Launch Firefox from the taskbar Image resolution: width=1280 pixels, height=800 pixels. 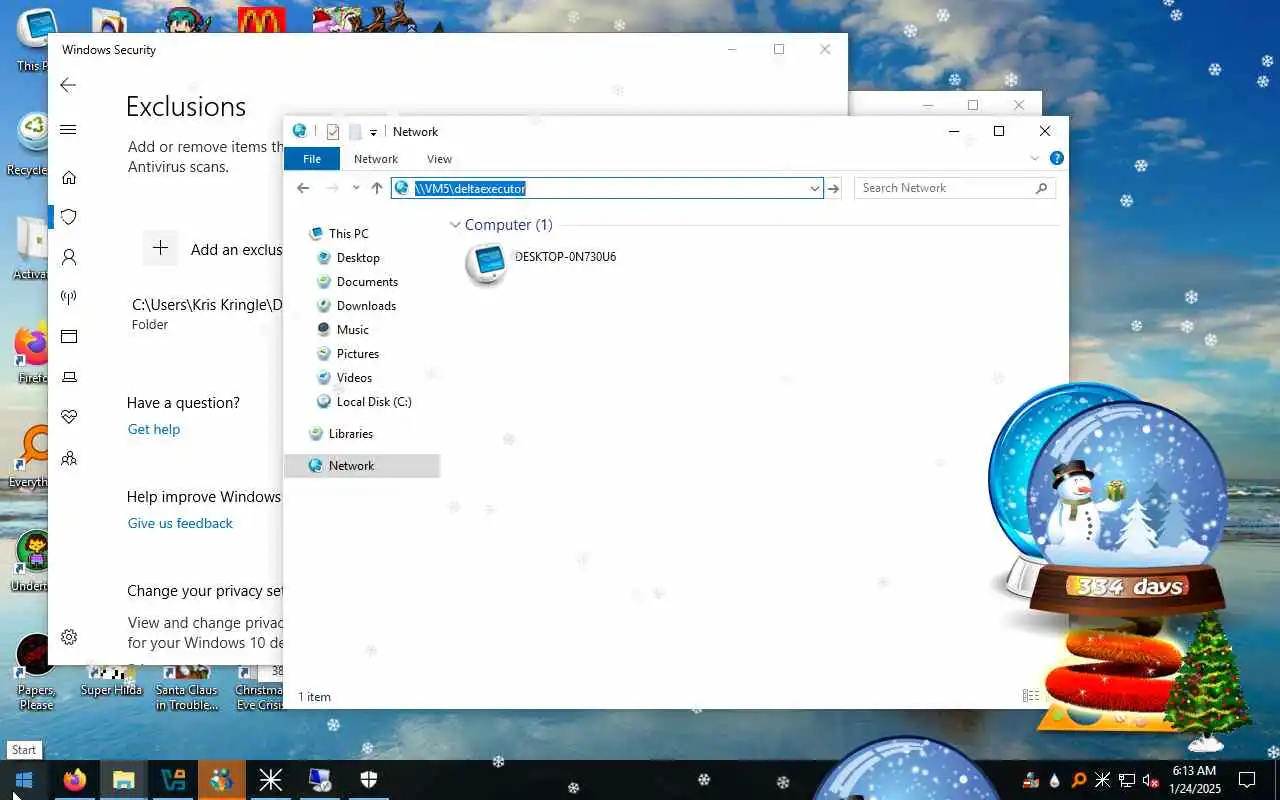click(75, 780)
